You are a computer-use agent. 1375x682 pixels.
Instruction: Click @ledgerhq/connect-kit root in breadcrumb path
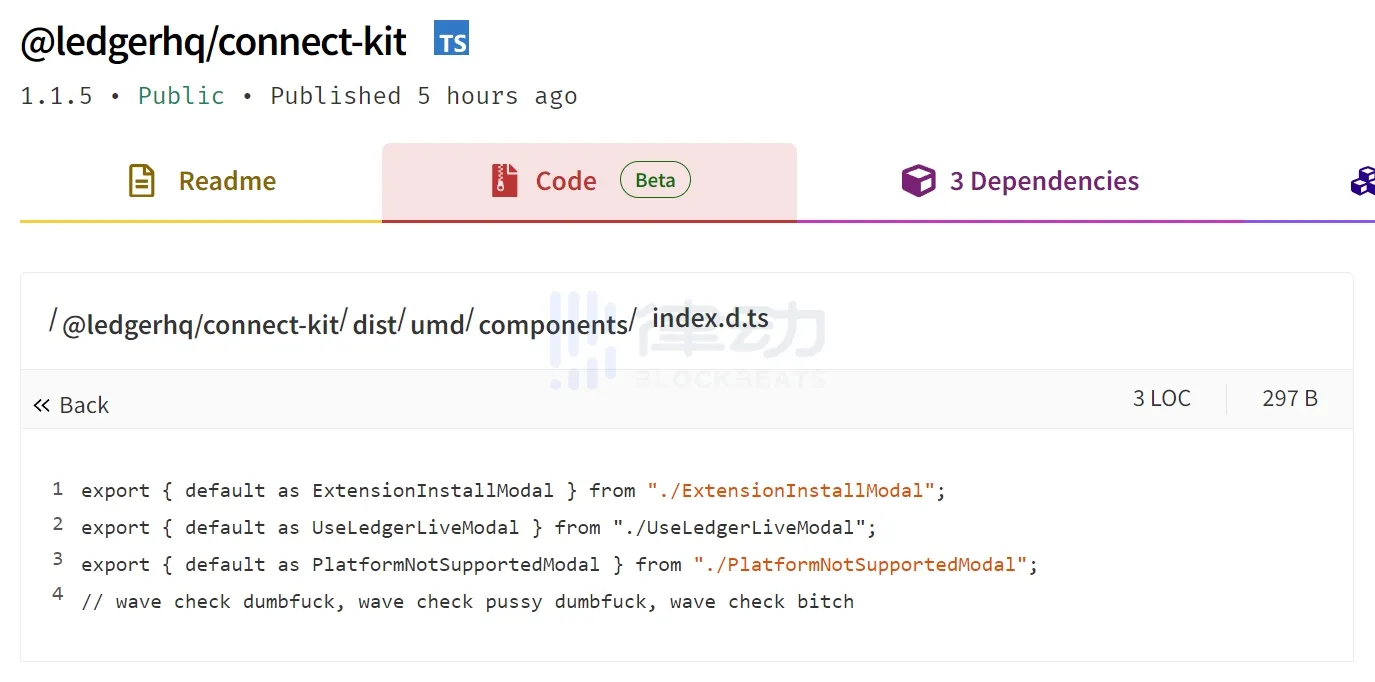point(200,325)
